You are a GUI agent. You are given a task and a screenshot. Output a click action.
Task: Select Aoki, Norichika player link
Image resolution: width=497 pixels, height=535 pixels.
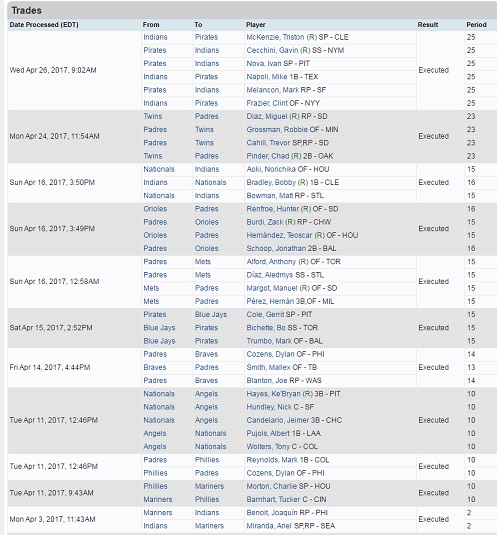click(x=271, y=169)
